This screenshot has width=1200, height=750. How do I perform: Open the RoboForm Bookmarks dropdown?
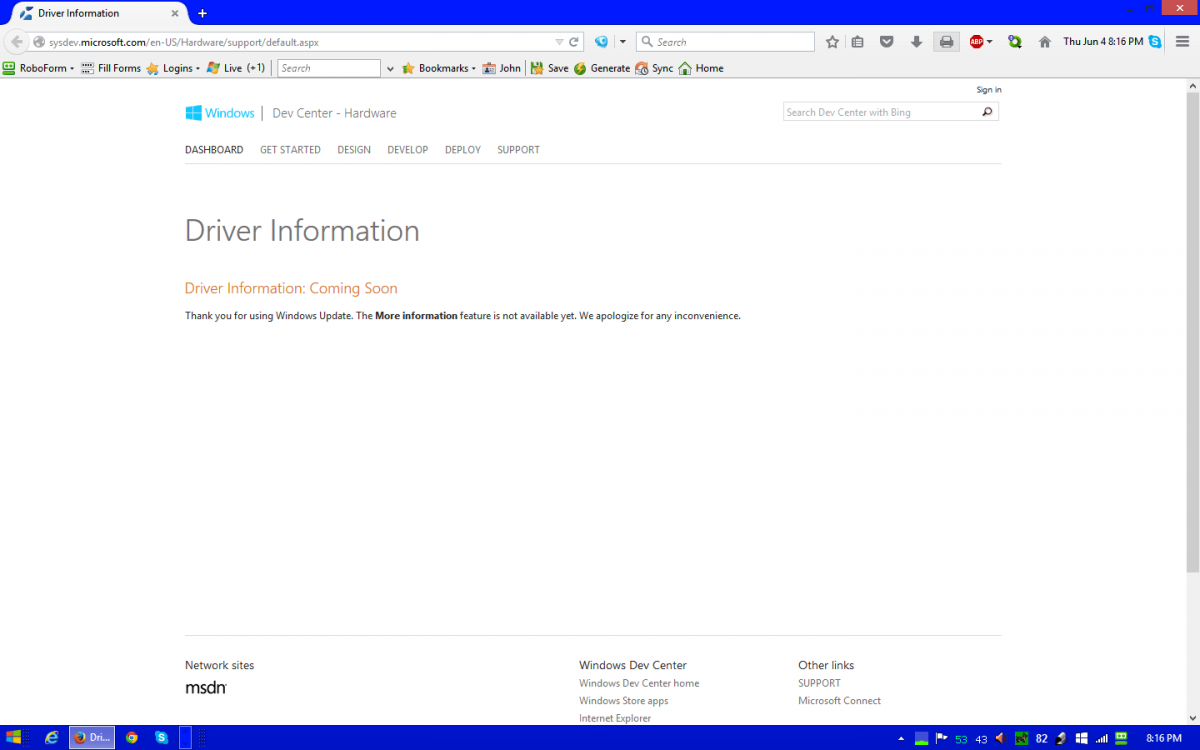point(439,68)
